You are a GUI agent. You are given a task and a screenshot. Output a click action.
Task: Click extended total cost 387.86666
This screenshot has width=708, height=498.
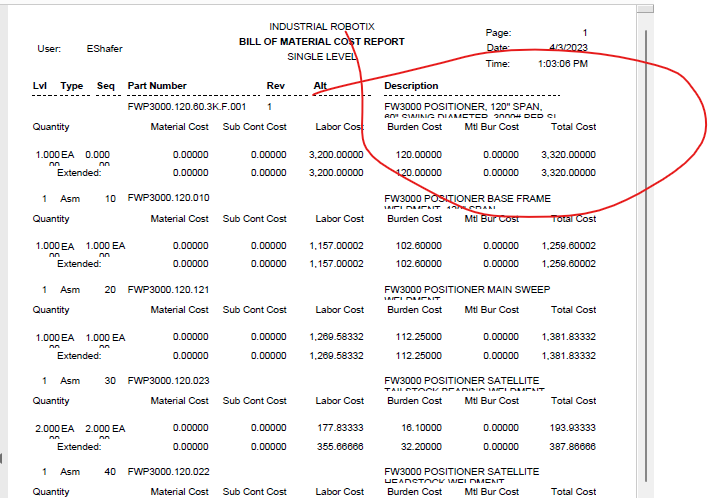click(x=573, y=447)
